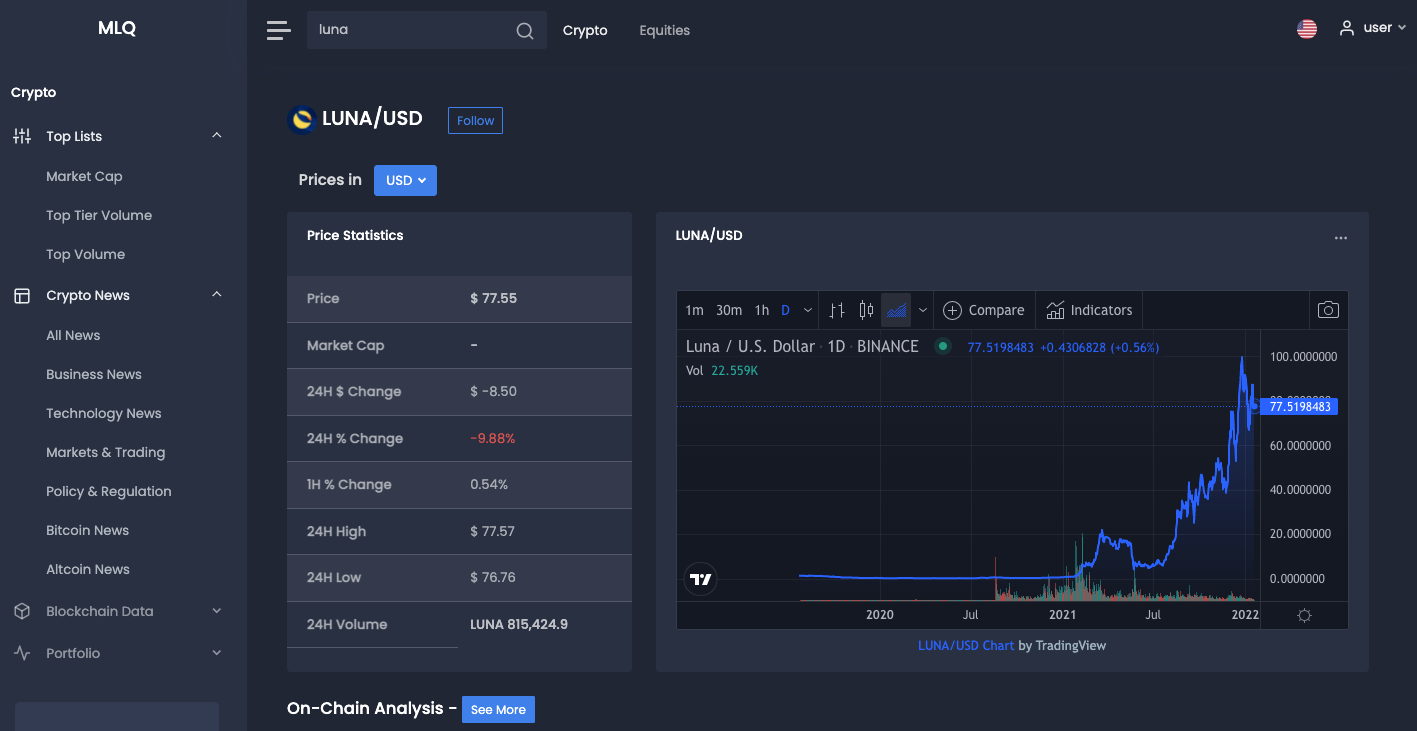Click the user profile icon
The height and width of the screenshot is (731, 1417).
pos(1347,28)
